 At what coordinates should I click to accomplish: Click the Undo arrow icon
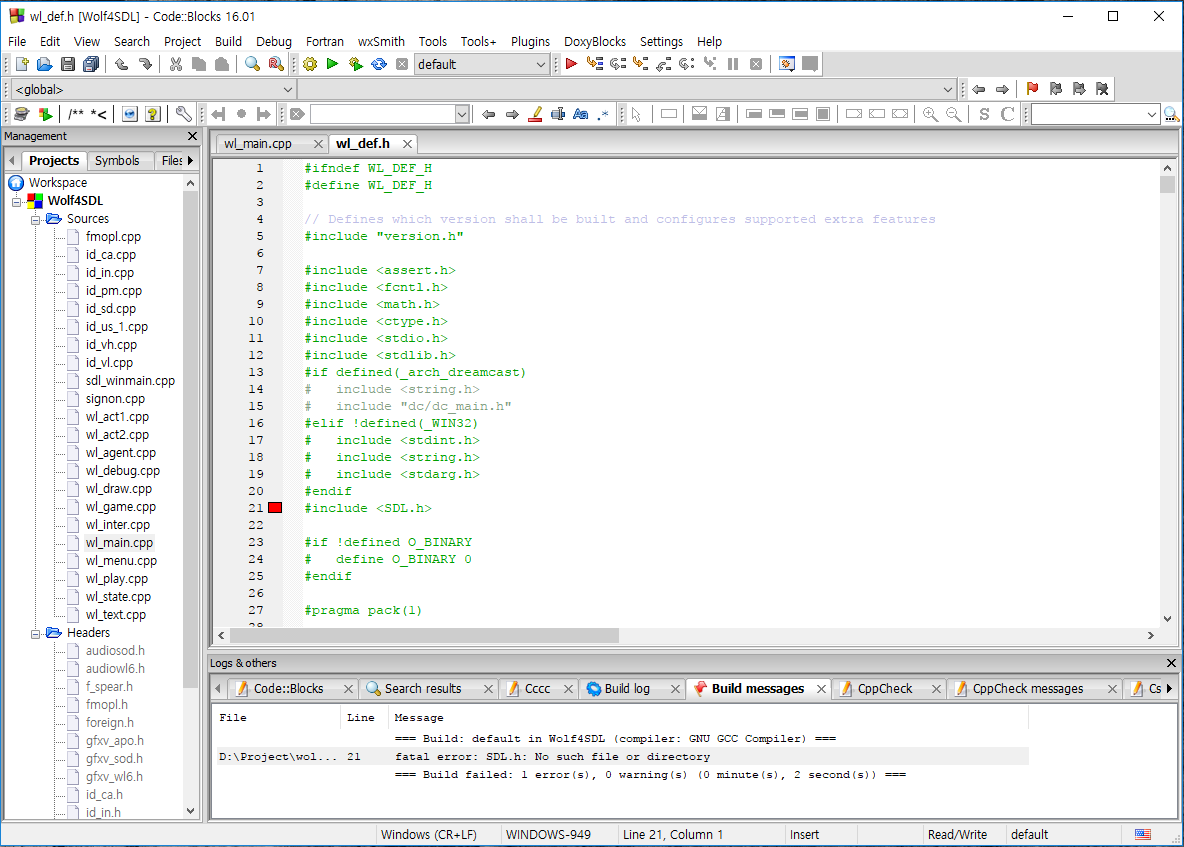(x=121, y=64)
